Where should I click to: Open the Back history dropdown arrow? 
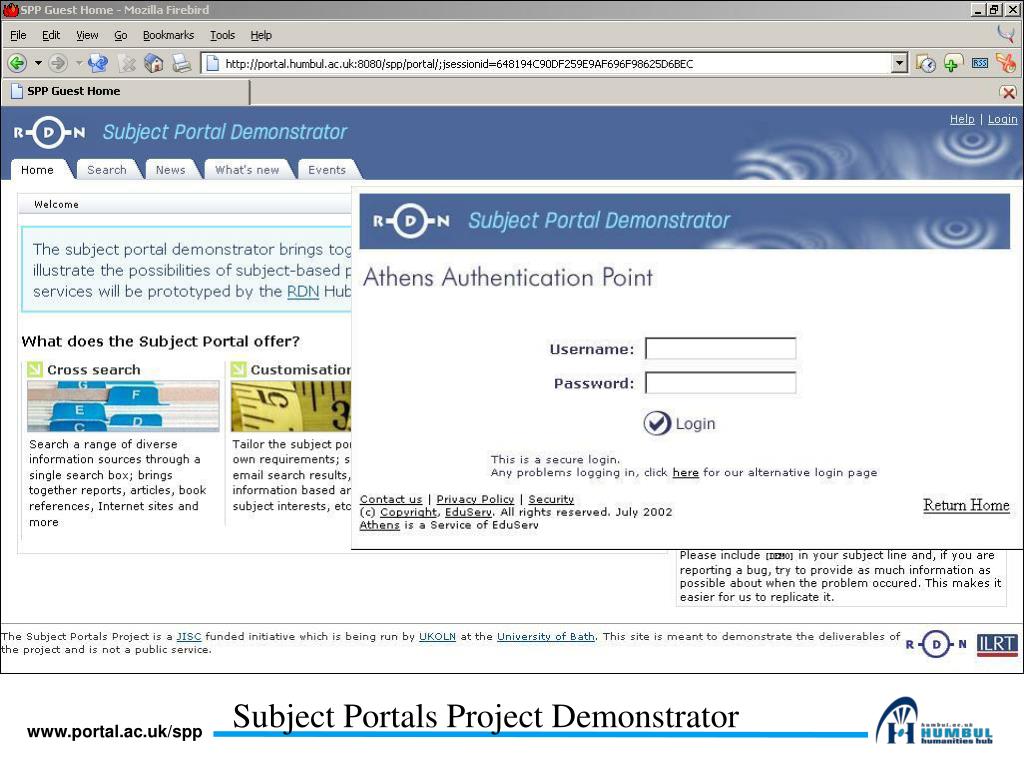[x=38, y=63]
